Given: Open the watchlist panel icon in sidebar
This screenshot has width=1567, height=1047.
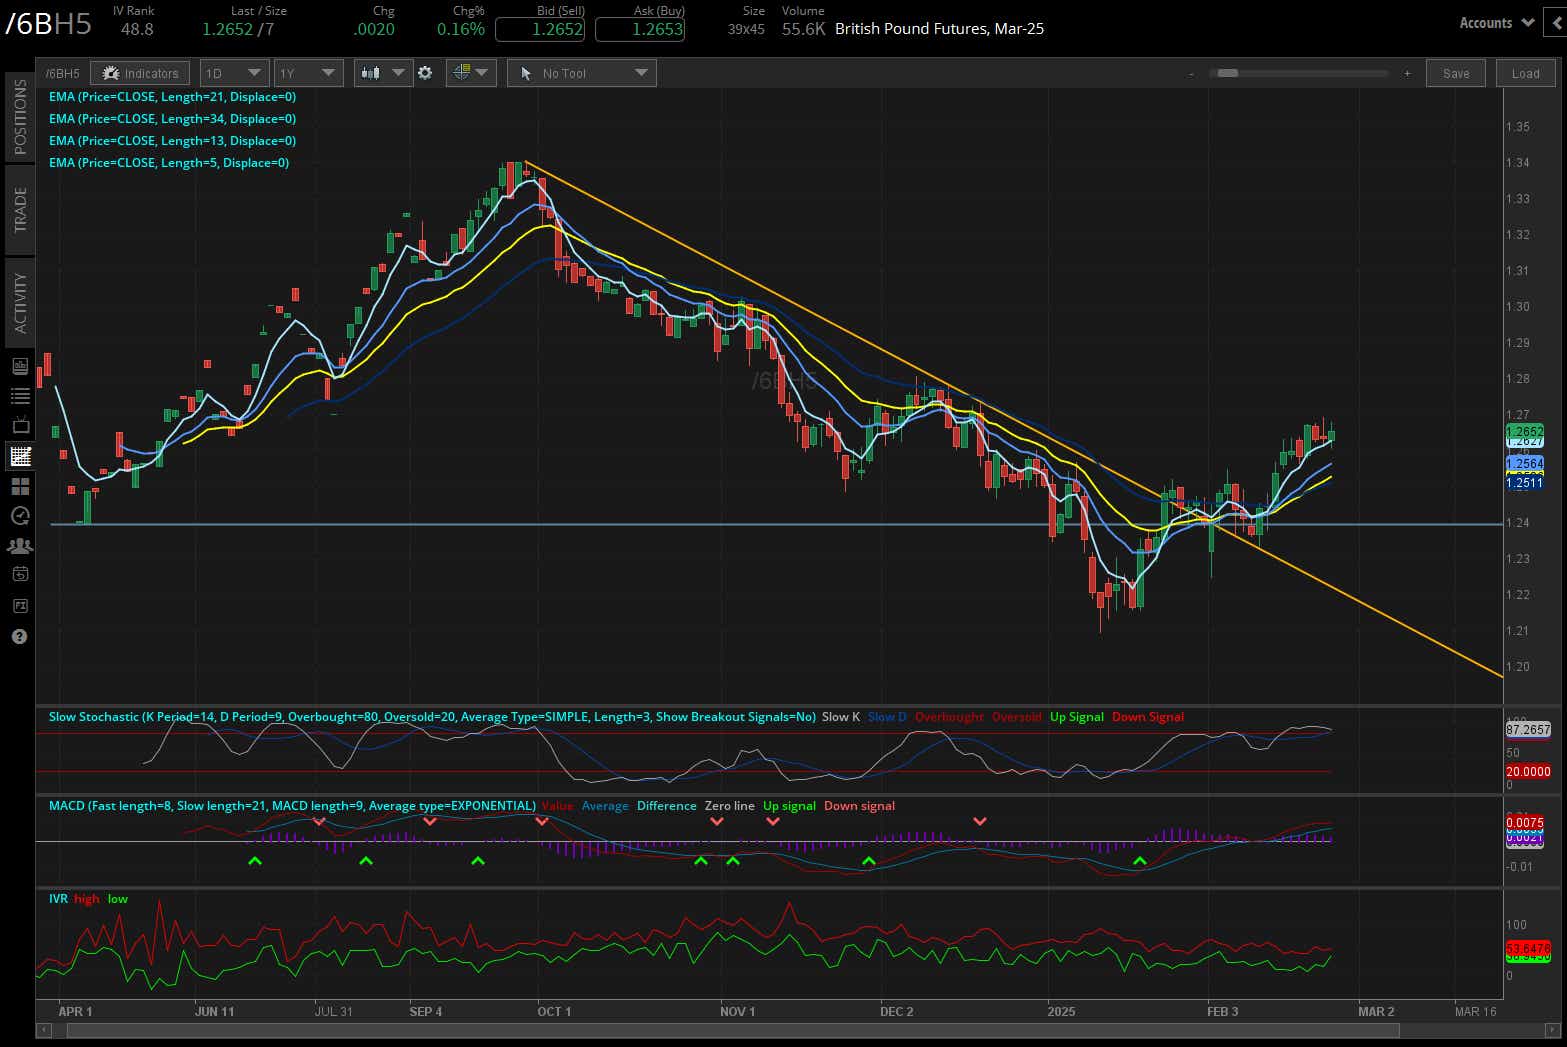Looking at the screenshot, I should [x=20, y=395].
